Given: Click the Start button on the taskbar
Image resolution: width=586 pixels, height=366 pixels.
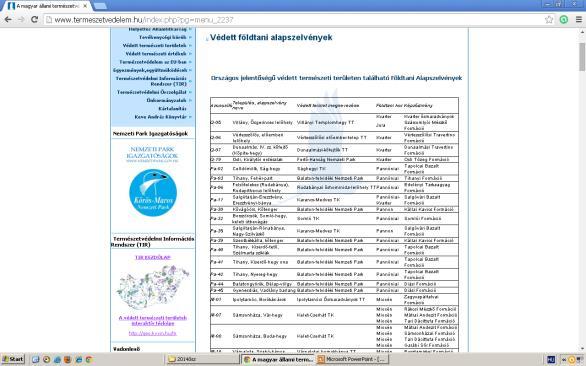Looking at the screenshot, I should (12, 360).
